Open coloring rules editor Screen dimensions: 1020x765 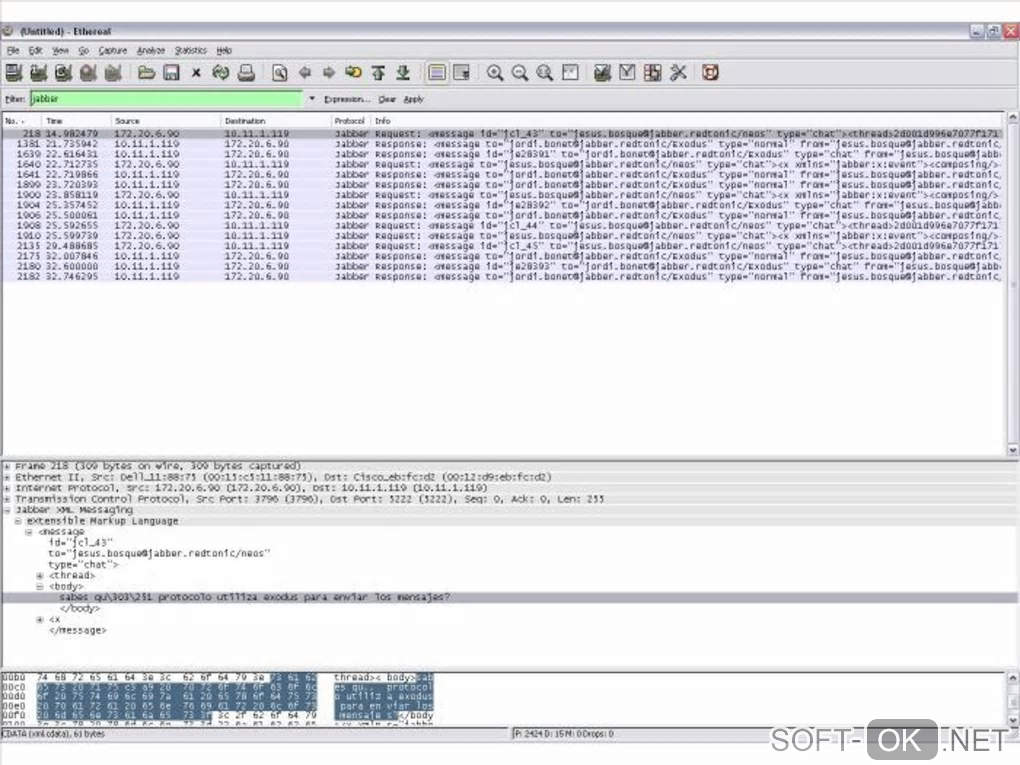click(x=652, y=73)
